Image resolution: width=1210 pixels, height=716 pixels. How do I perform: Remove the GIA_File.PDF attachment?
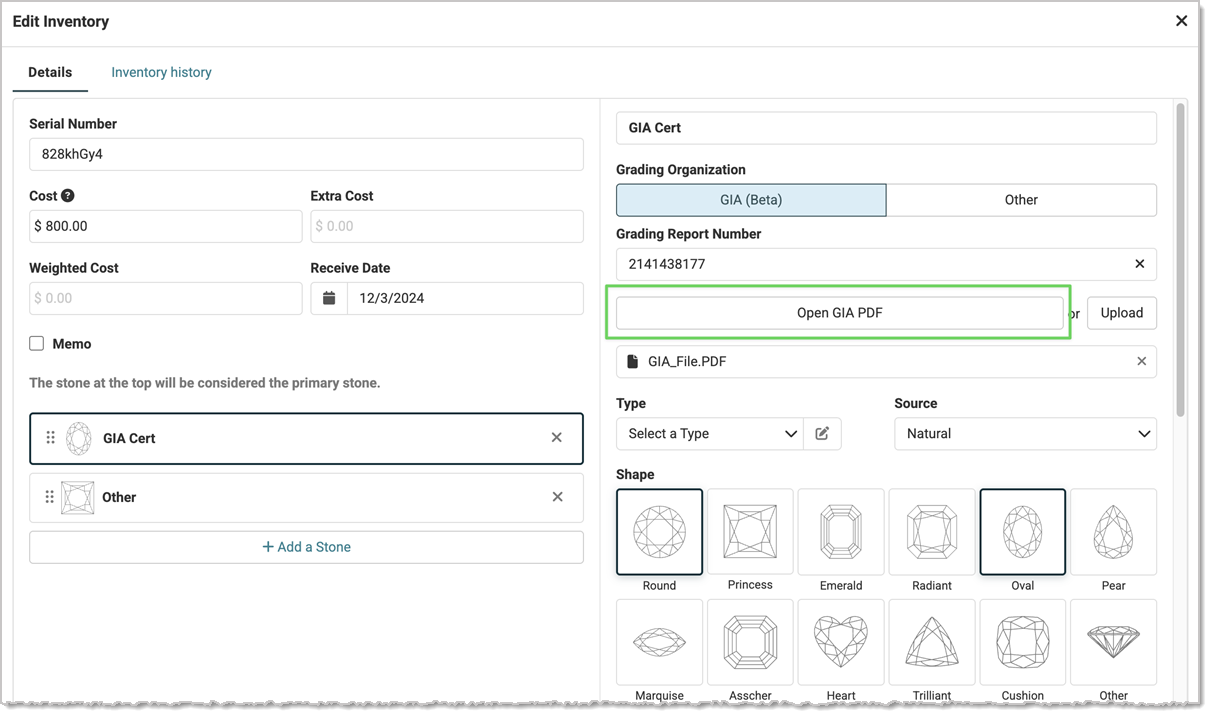[1141, 362]
